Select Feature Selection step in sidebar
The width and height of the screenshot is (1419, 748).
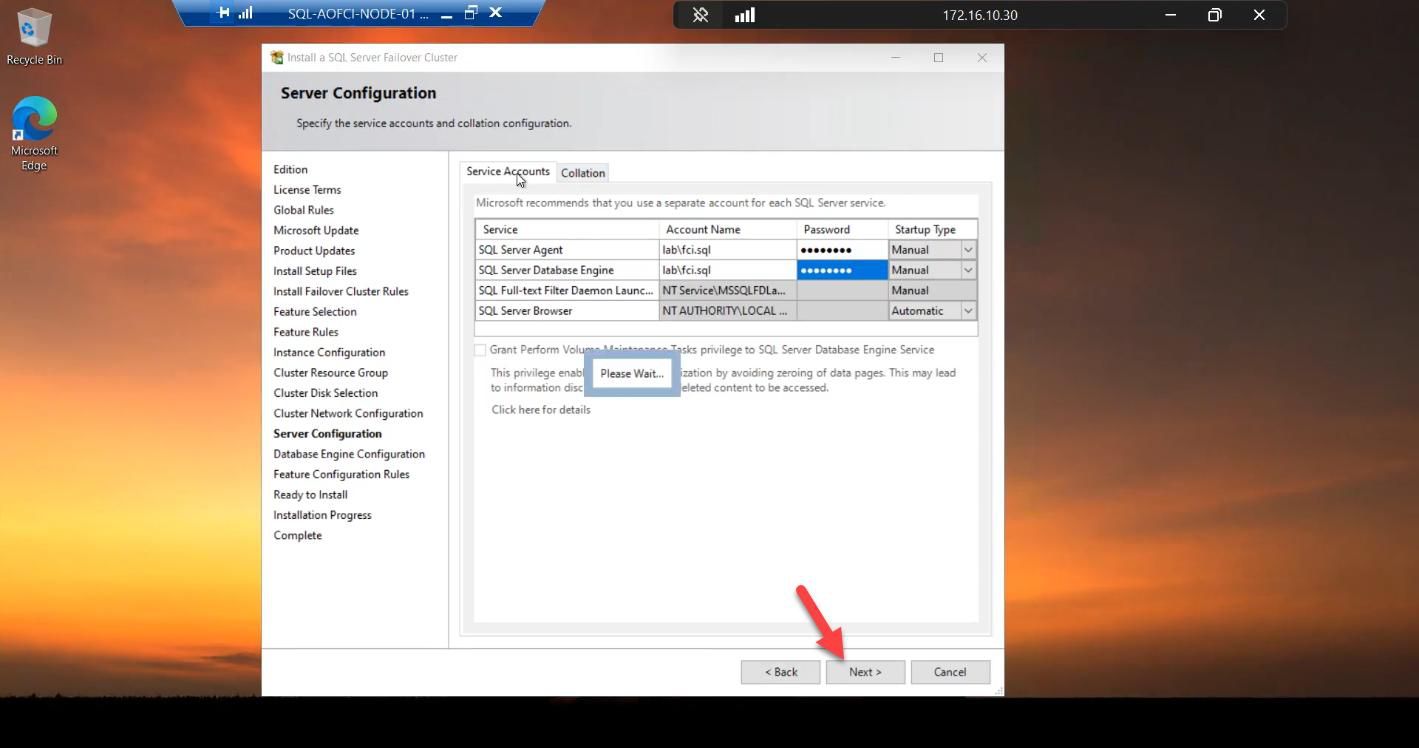point(315,312)
